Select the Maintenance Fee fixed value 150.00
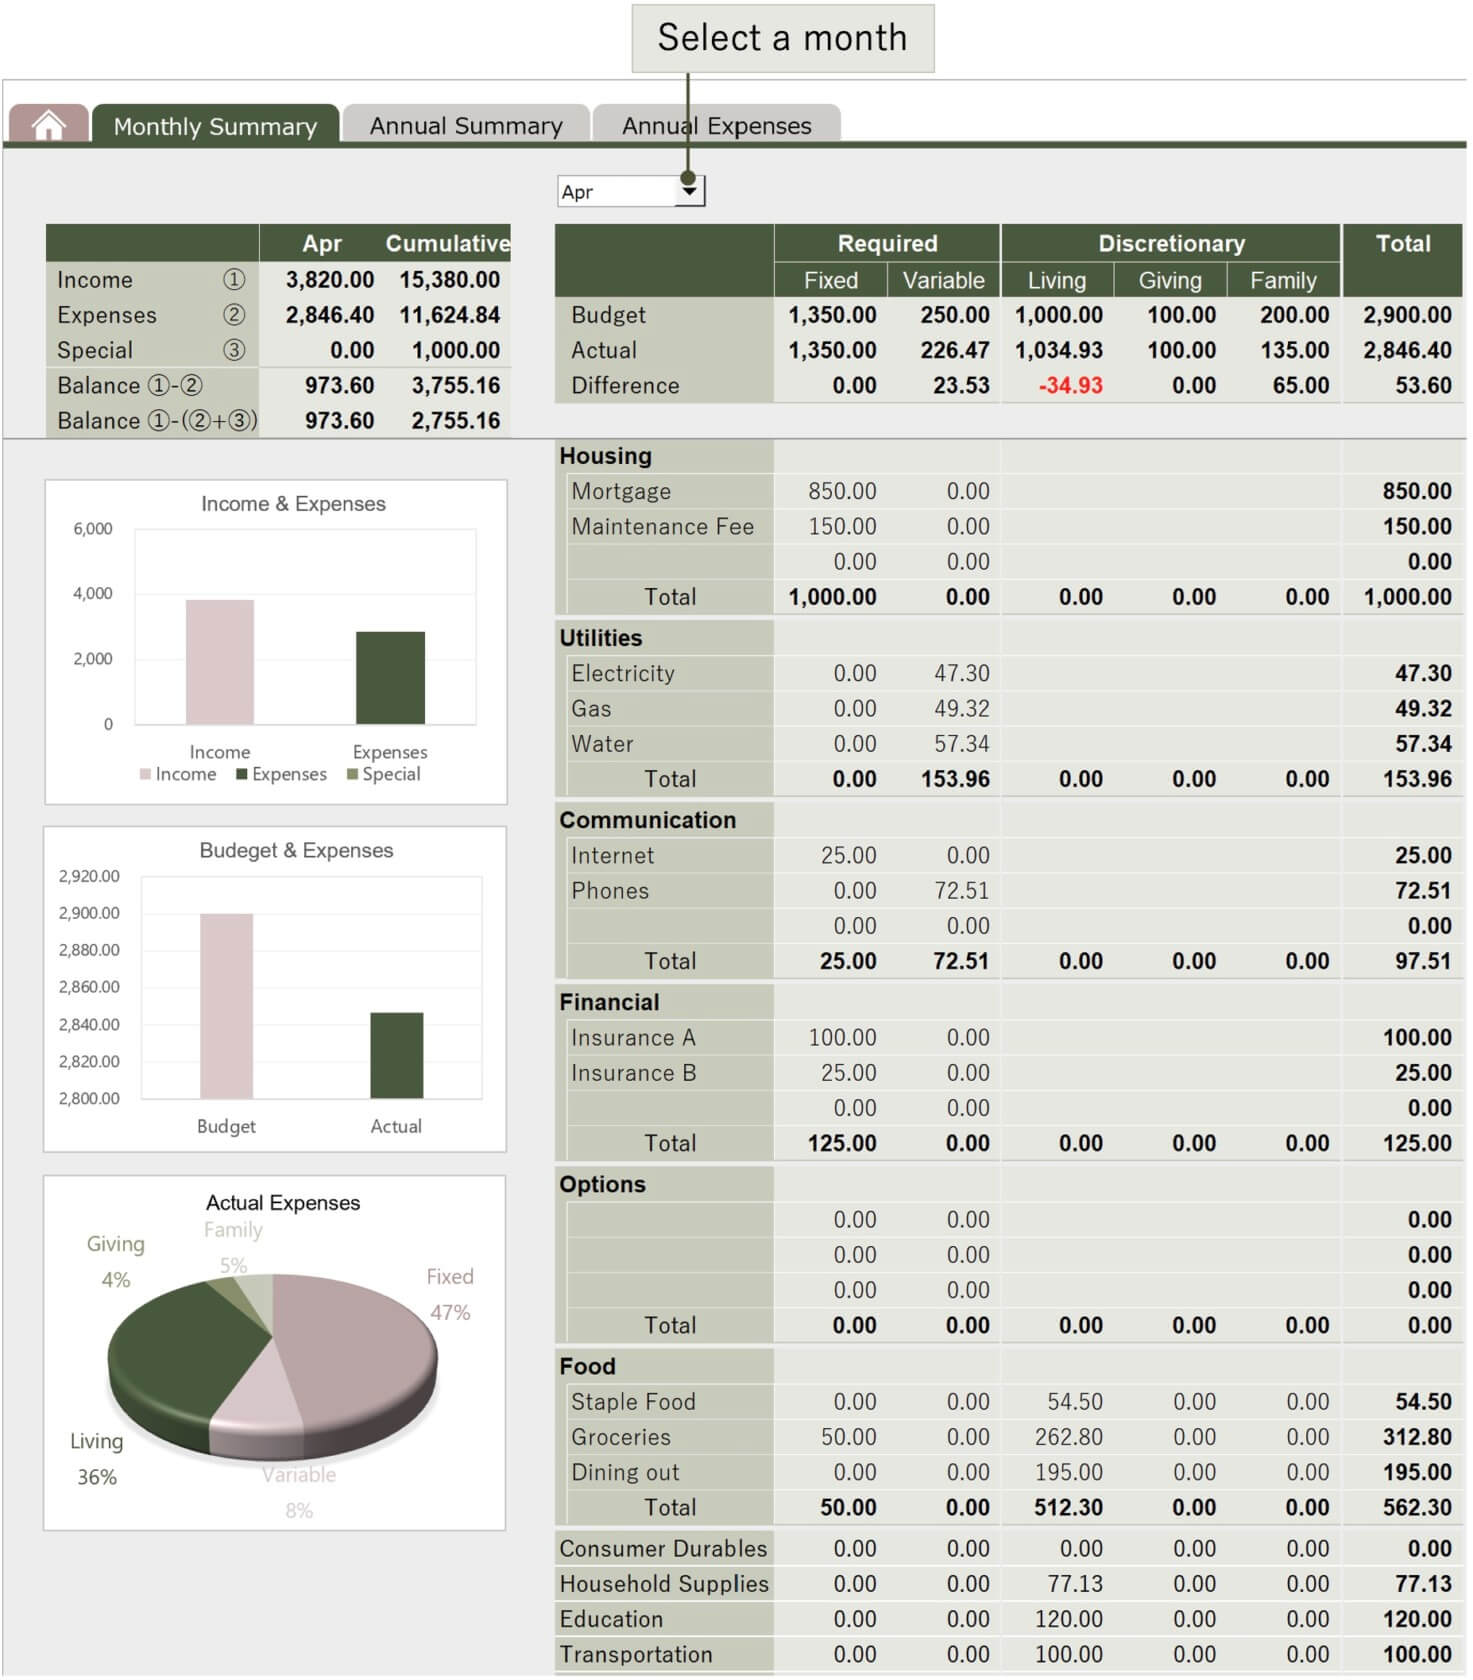Screen dimensions: 1473x1680 (x=842, y=526)
